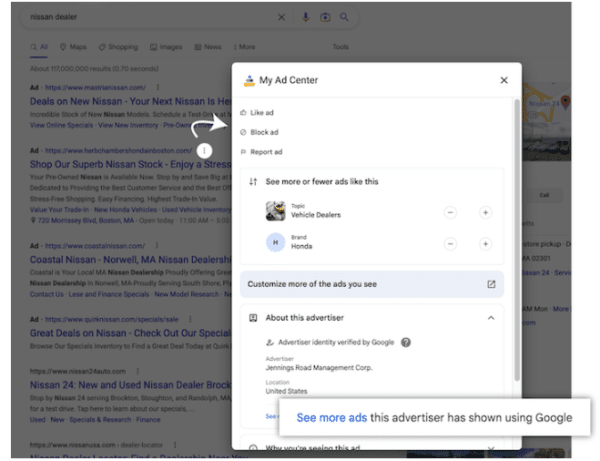Click the About this advertiser badge icon
Image resolution: width=600 pixels, height=461 pixels.
(x=253, y=318)
